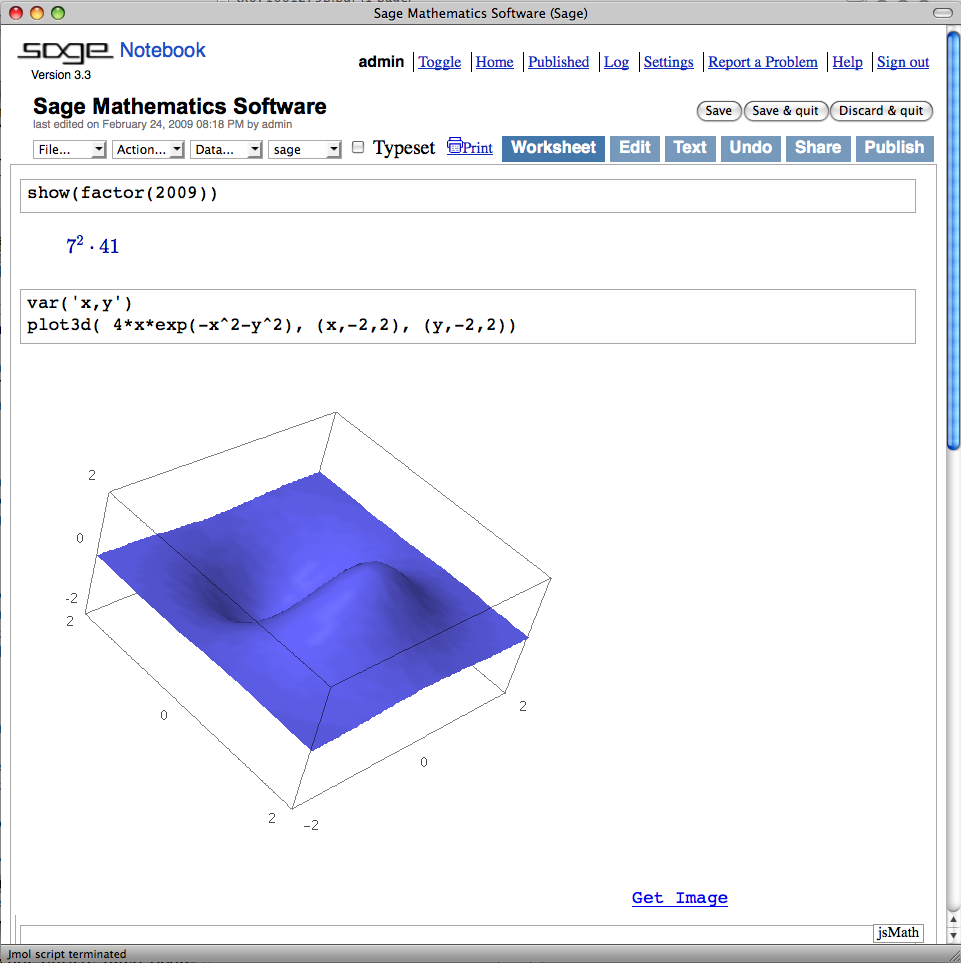Switch to the Edit tab
This screenshot has height=963, width=961.
(x=634, y=149)
